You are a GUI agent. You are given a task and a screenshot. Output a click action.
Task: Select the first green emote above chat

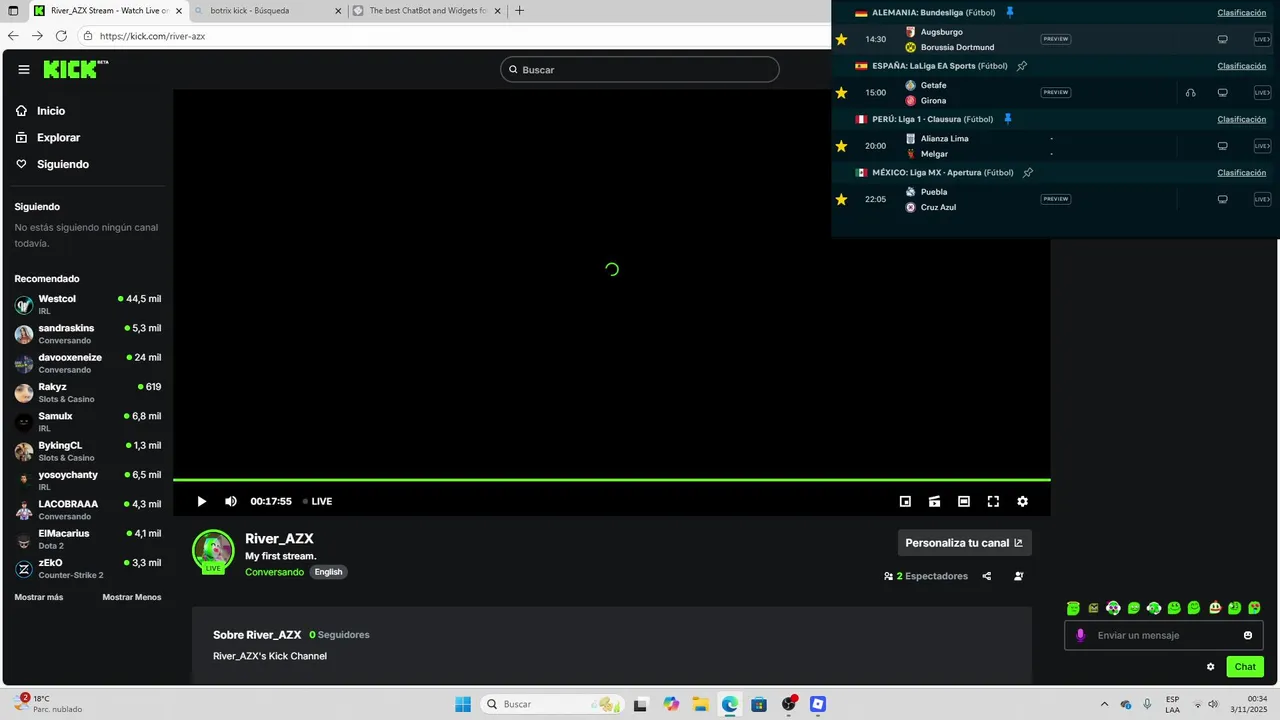(x=1073, y=607)
